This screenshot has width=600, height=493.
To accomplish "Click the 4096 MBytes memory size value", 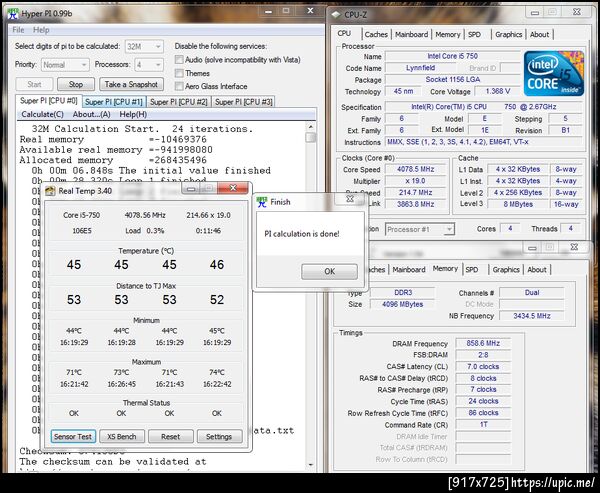I will click(403, 304).
